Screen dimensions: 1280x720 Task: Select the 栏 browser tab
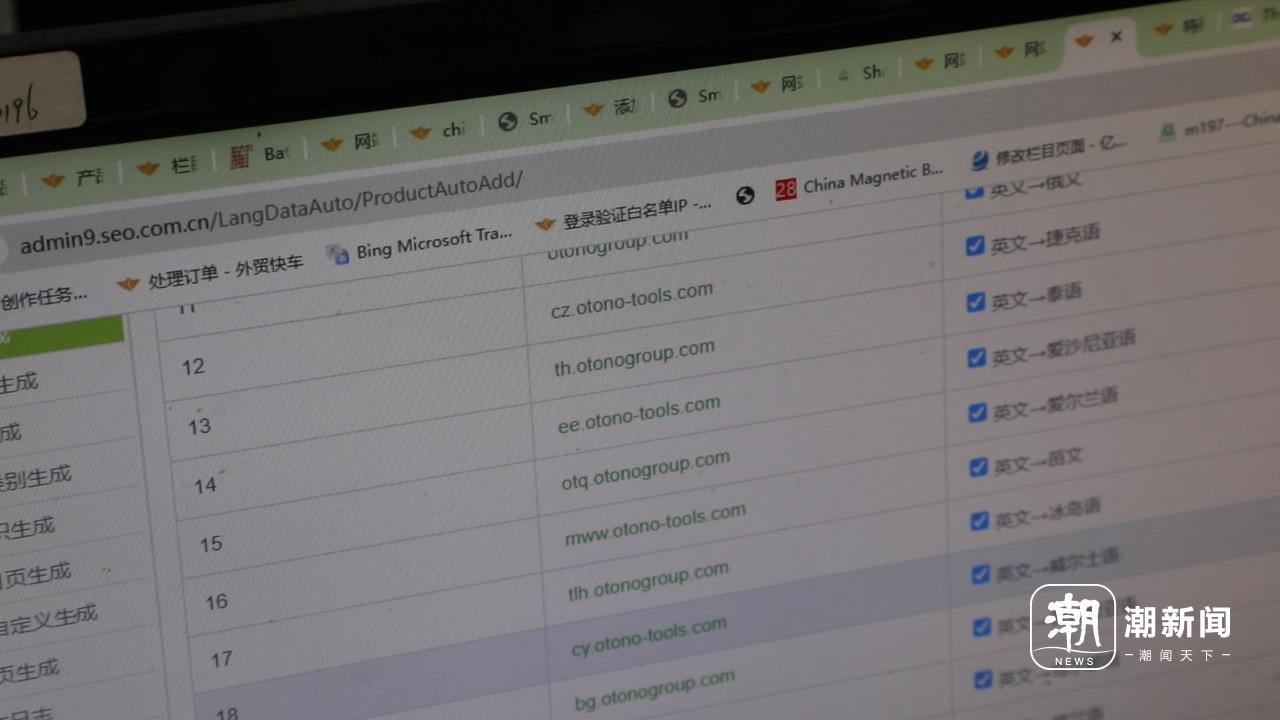pos(167,166)
